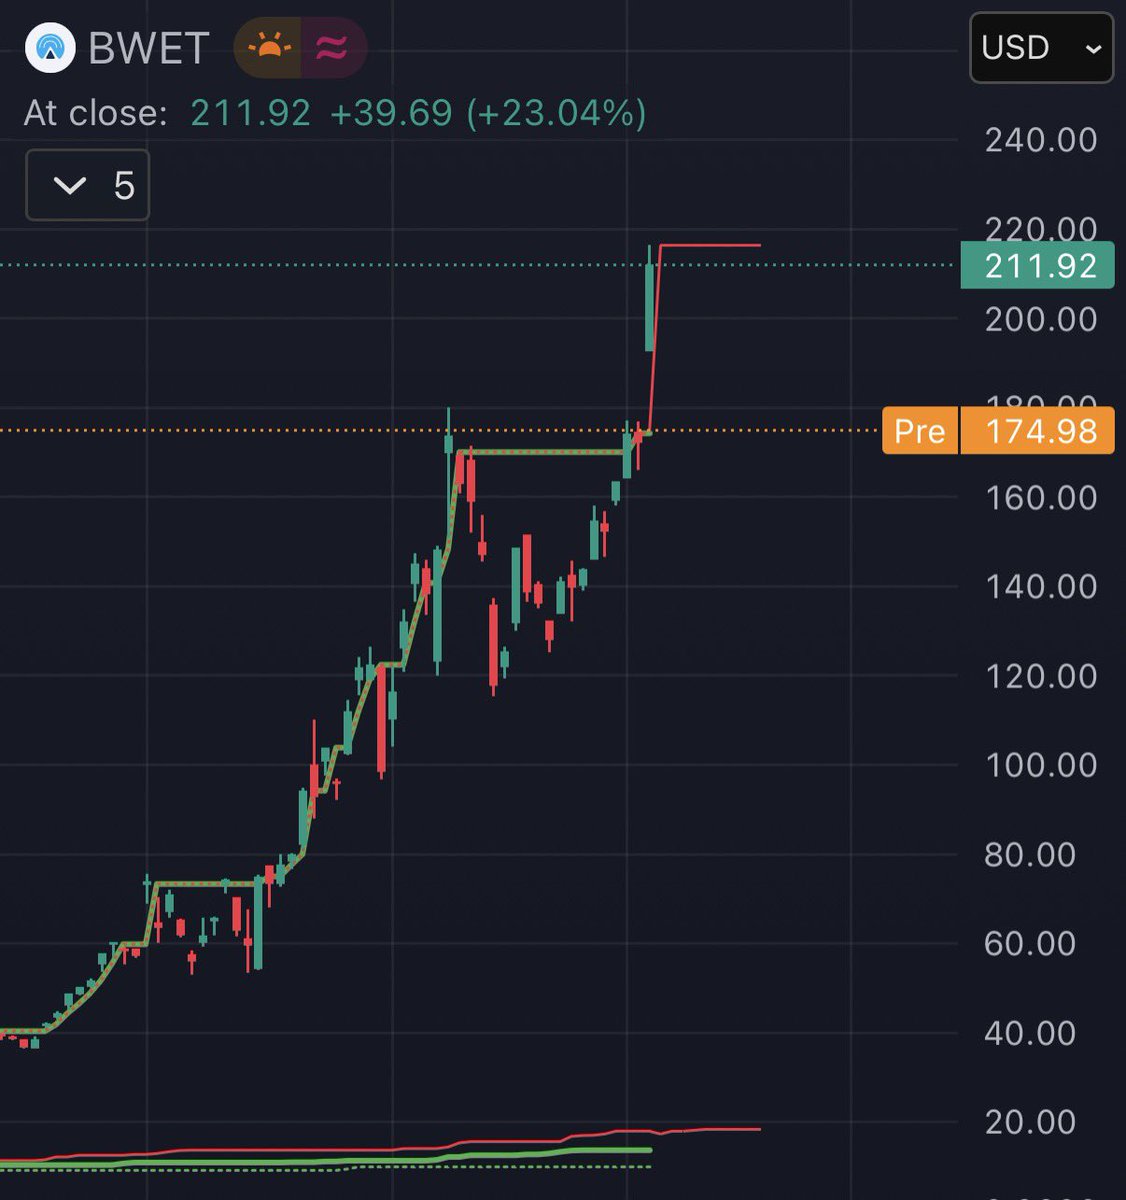Click the 100.00 price axis label
The width and height of the screenshot is (1126, 1200).
(x=1041, y=765)
